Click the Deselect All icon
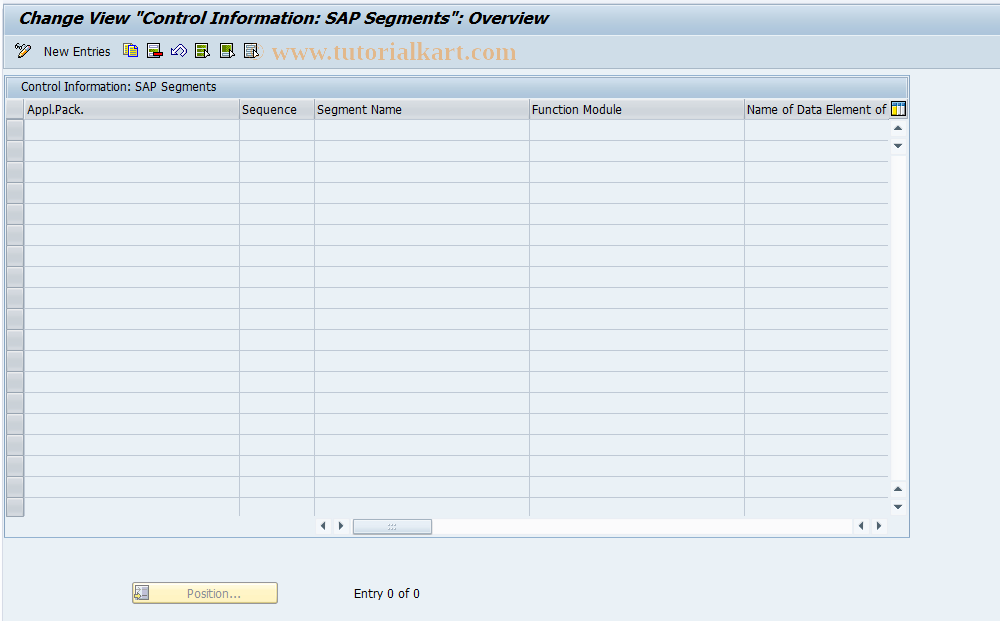The height and width of the screenshot is (621, 1000). coord(251,51)
